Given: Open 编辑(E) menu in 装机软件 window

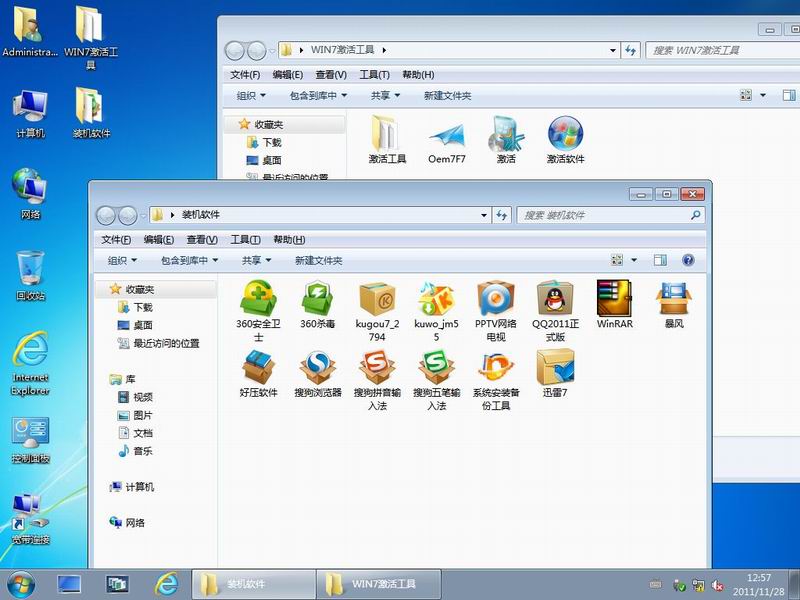Looking at the screenshot, I should 159,240.
